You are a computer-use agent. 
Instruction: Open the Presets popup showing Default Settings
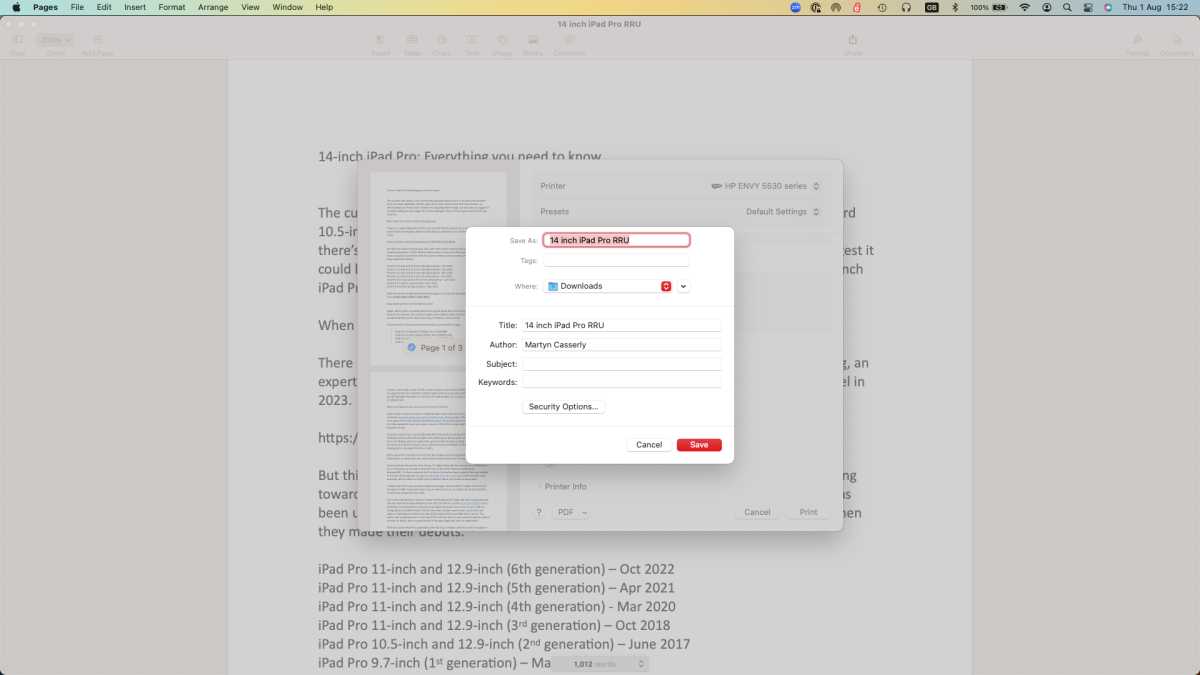click(x=783, y=212)
